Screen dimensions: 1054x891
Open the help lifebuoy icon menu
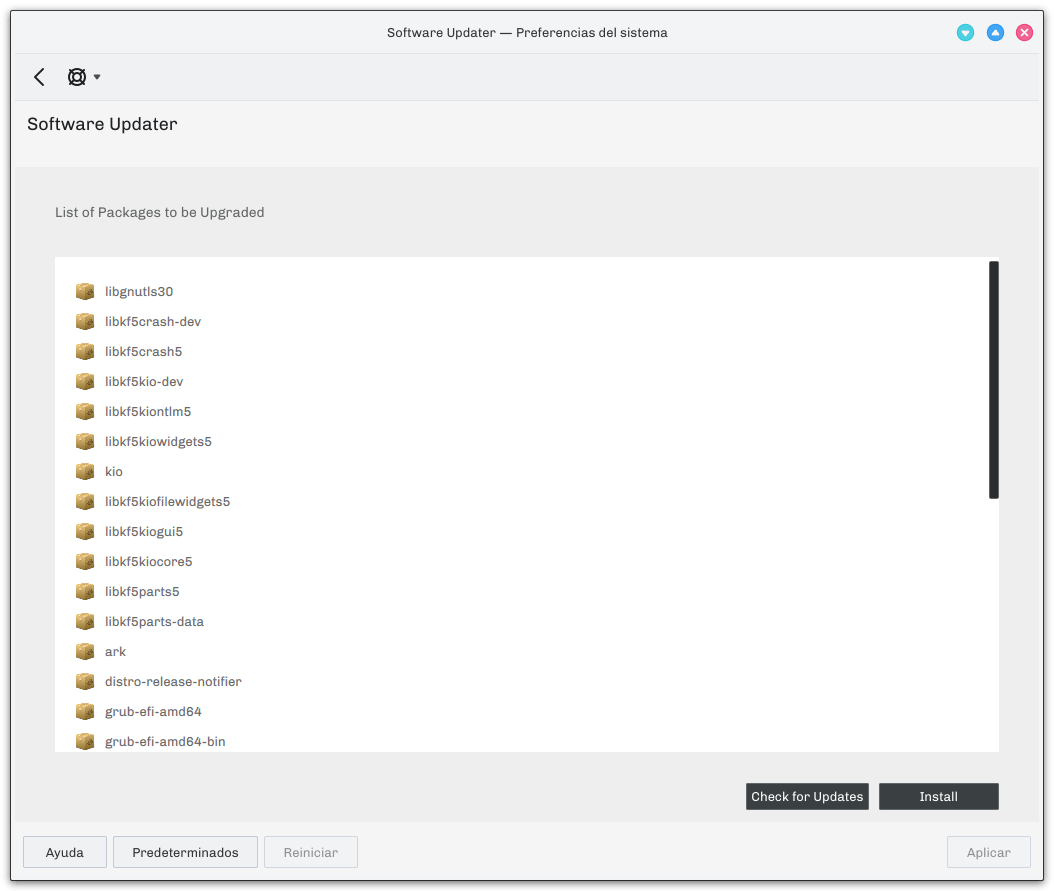[x=77, y=77]
